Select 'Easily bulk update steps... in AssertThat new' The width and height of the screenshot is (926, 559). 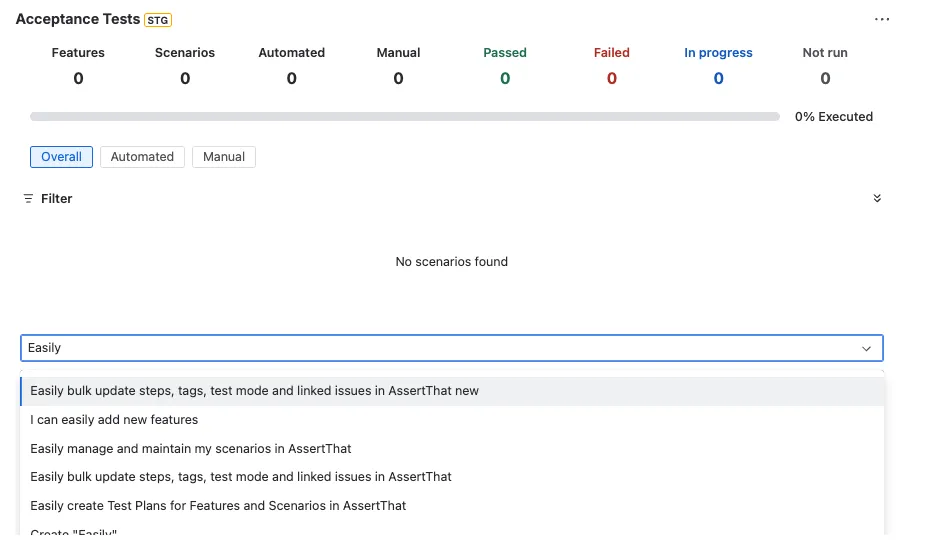point(452,391)
